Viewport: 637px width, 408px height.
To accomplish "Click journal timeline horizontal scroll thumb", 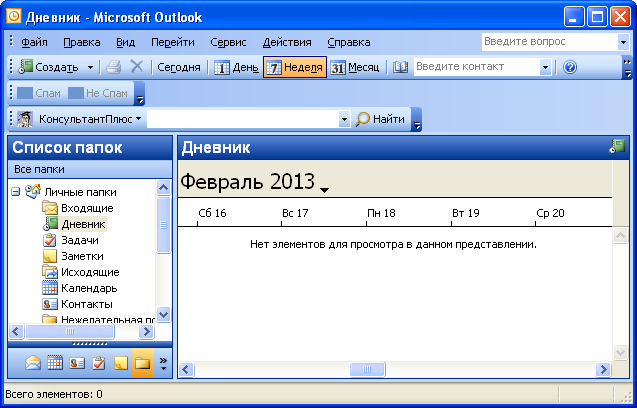I will 367,370.
